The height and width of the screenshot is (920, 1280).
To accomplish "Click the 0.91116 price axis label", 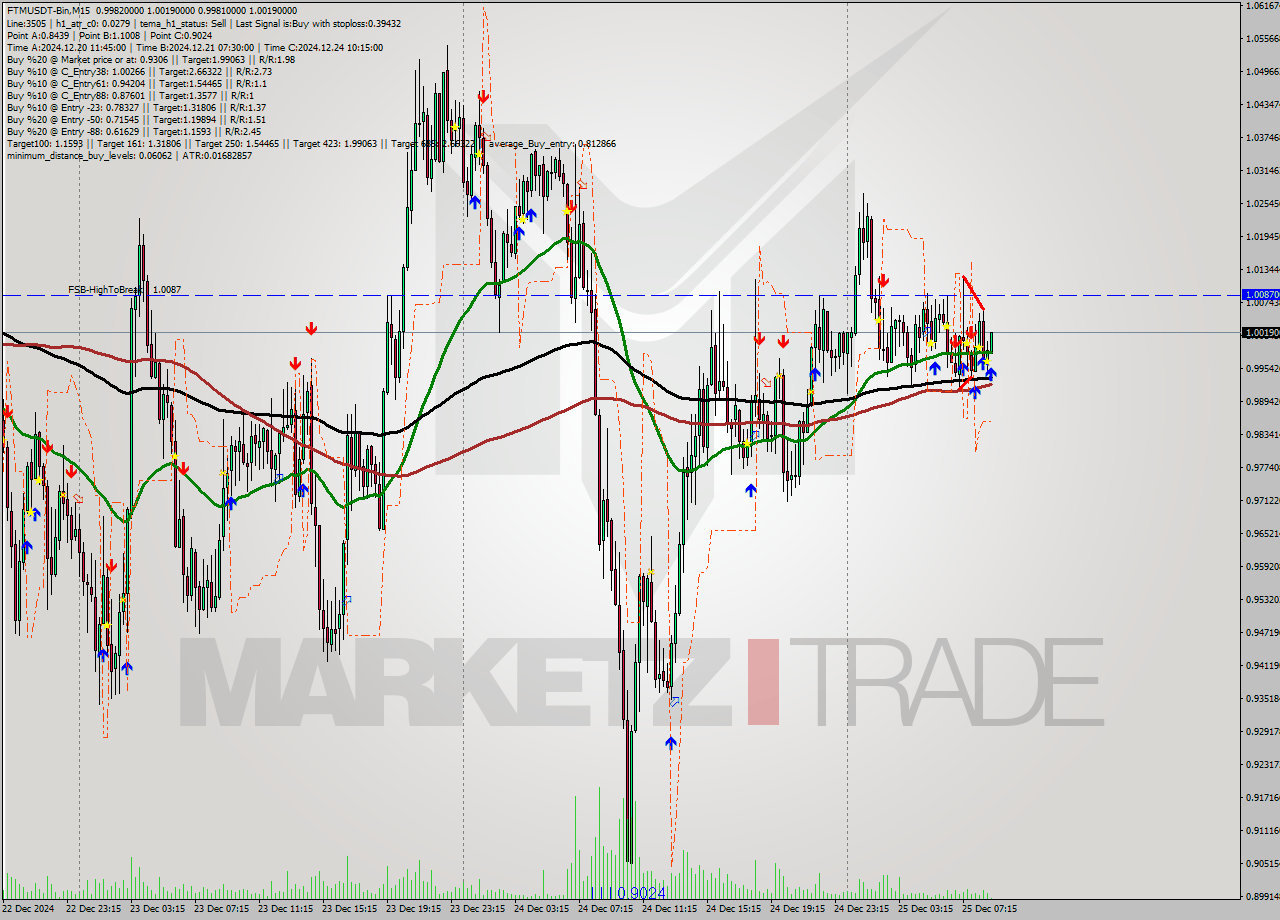I will [x=1261, y=830].
